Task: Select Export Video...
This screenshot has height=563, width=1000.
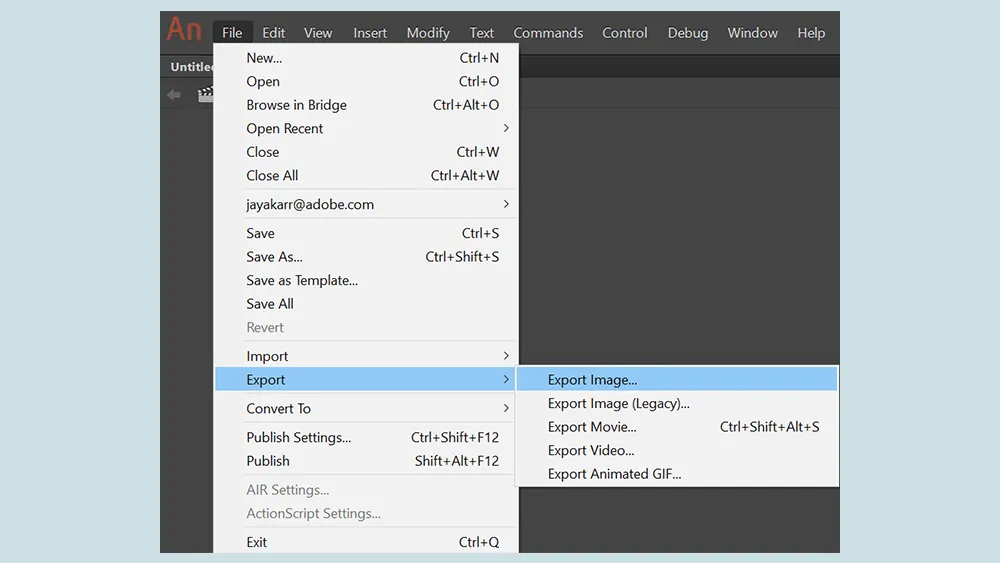Action: [677, 451]
